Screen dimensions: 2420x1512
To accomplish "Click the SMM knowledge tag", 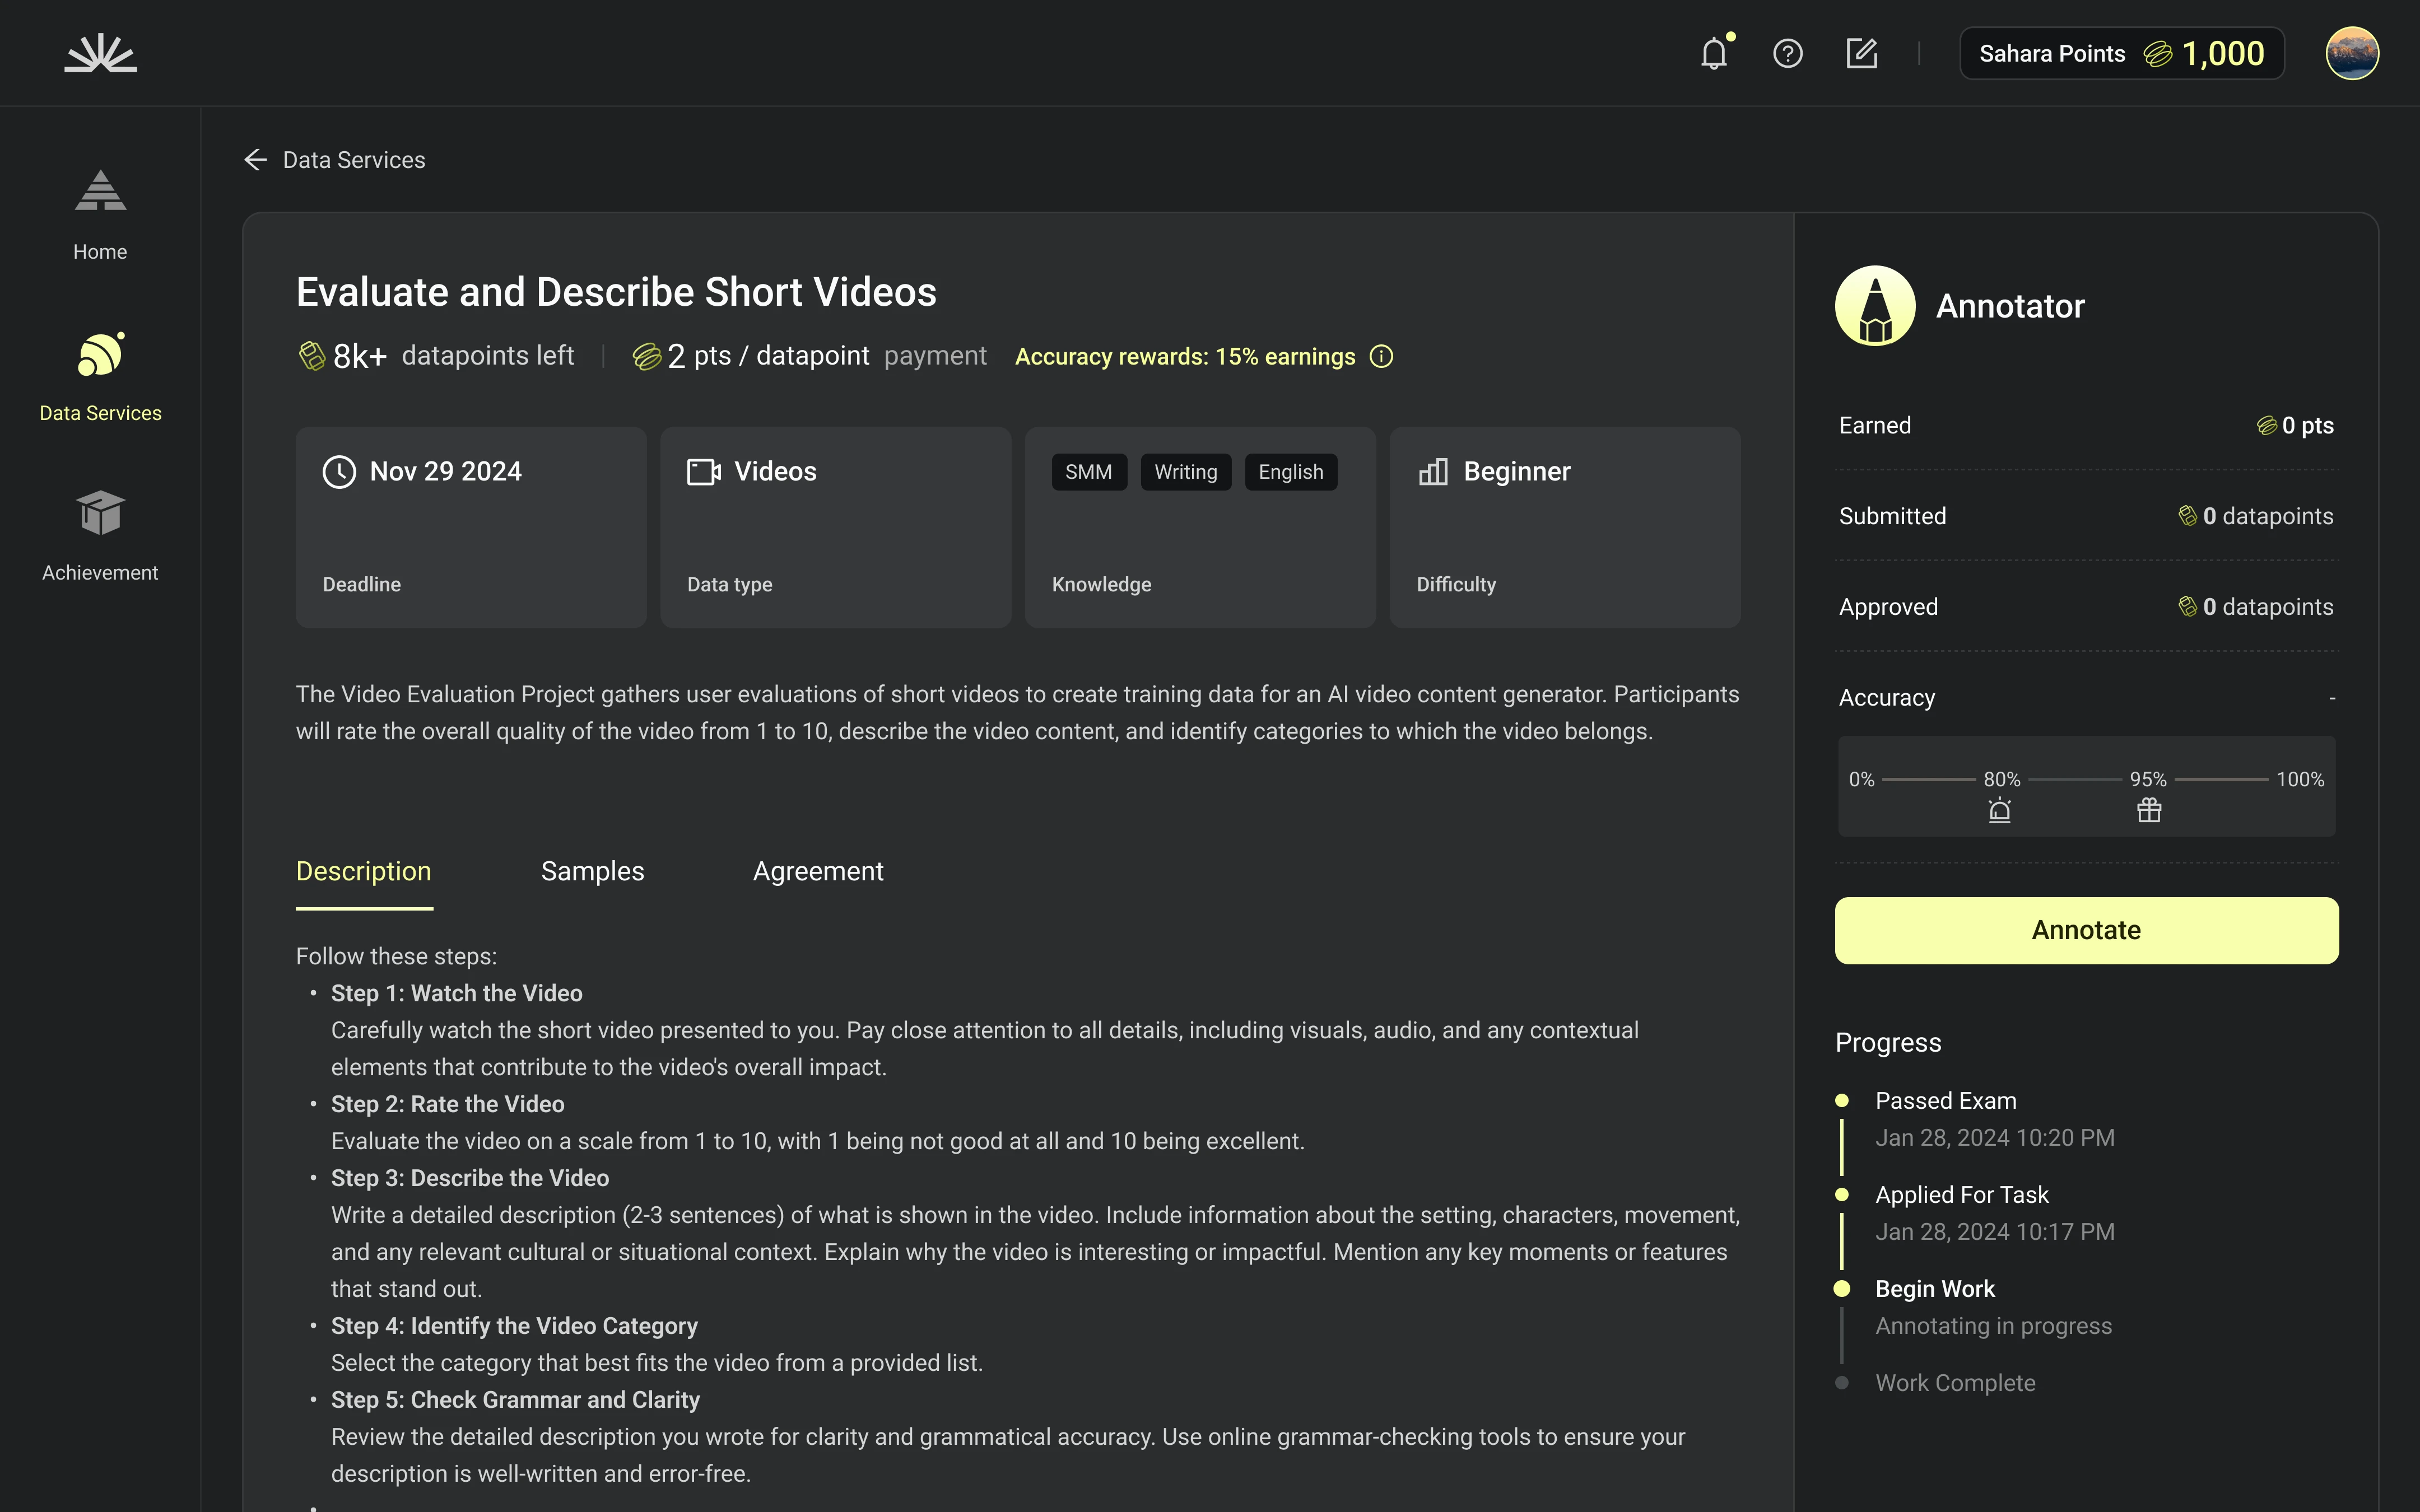I will [1088, 472].
